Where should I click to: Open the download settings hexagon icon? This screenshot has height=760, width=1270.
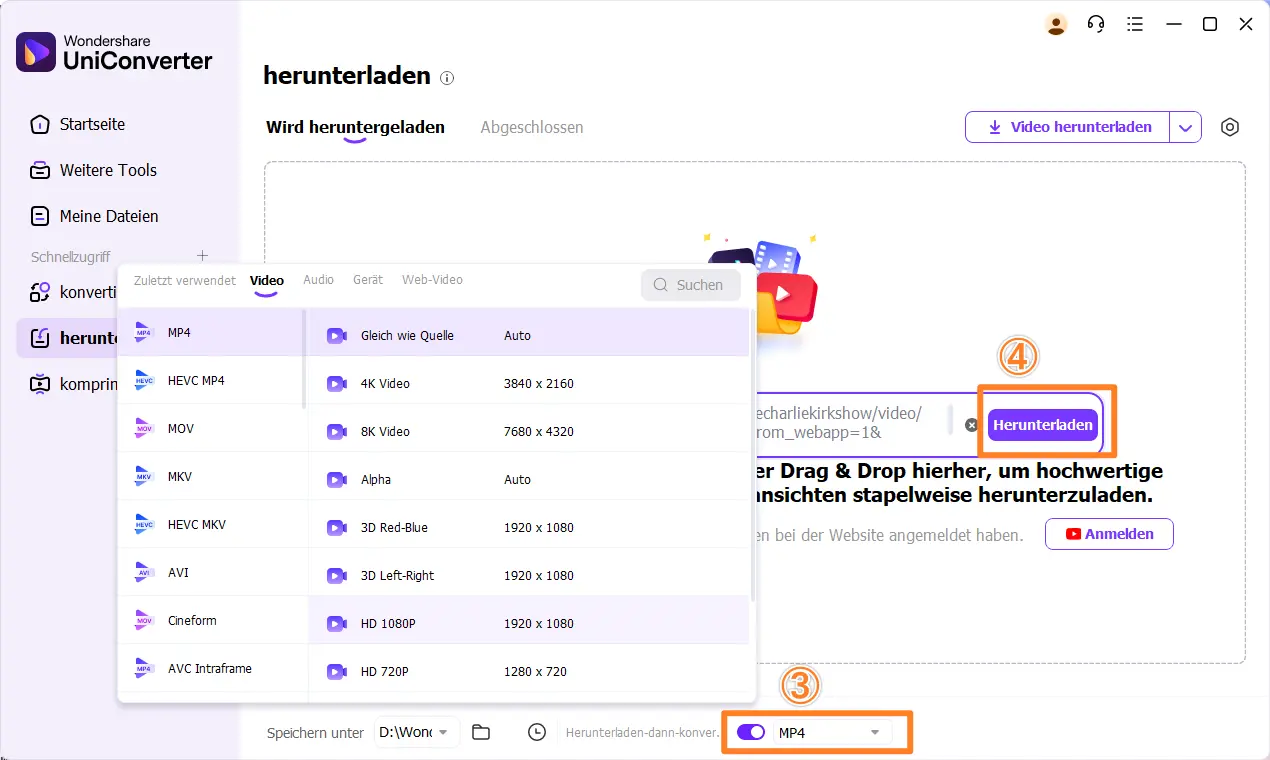pyautogui.click(x=1230, y=127)
